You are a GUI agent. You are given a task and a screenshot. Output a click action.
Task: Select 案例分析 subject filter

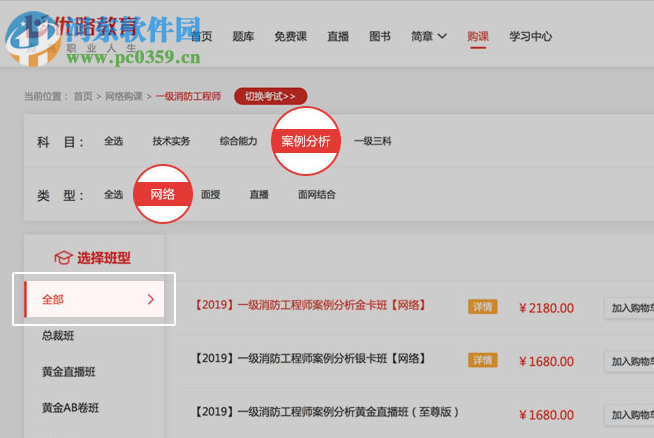pos(306,141)
